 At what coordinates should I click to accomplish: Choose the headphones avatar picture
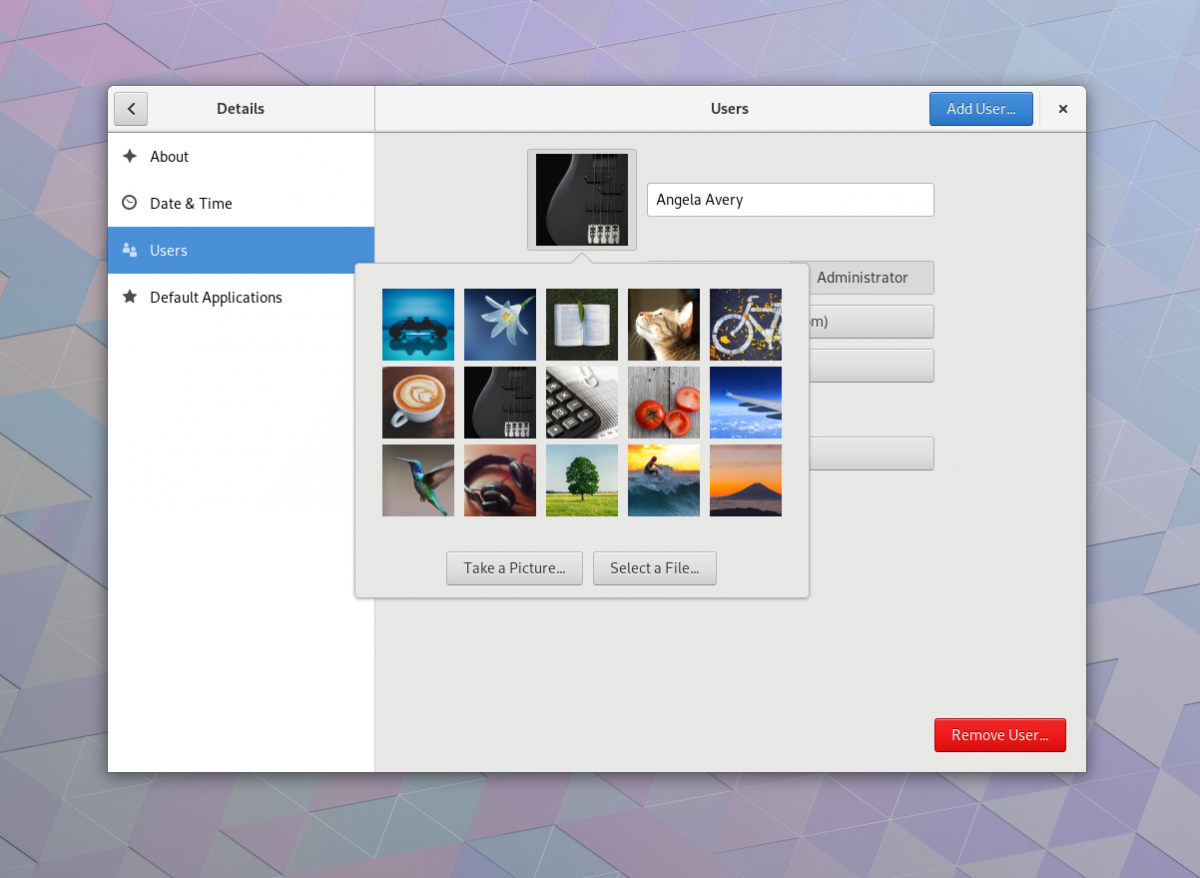pyautogui.click(x=499, y=480)
